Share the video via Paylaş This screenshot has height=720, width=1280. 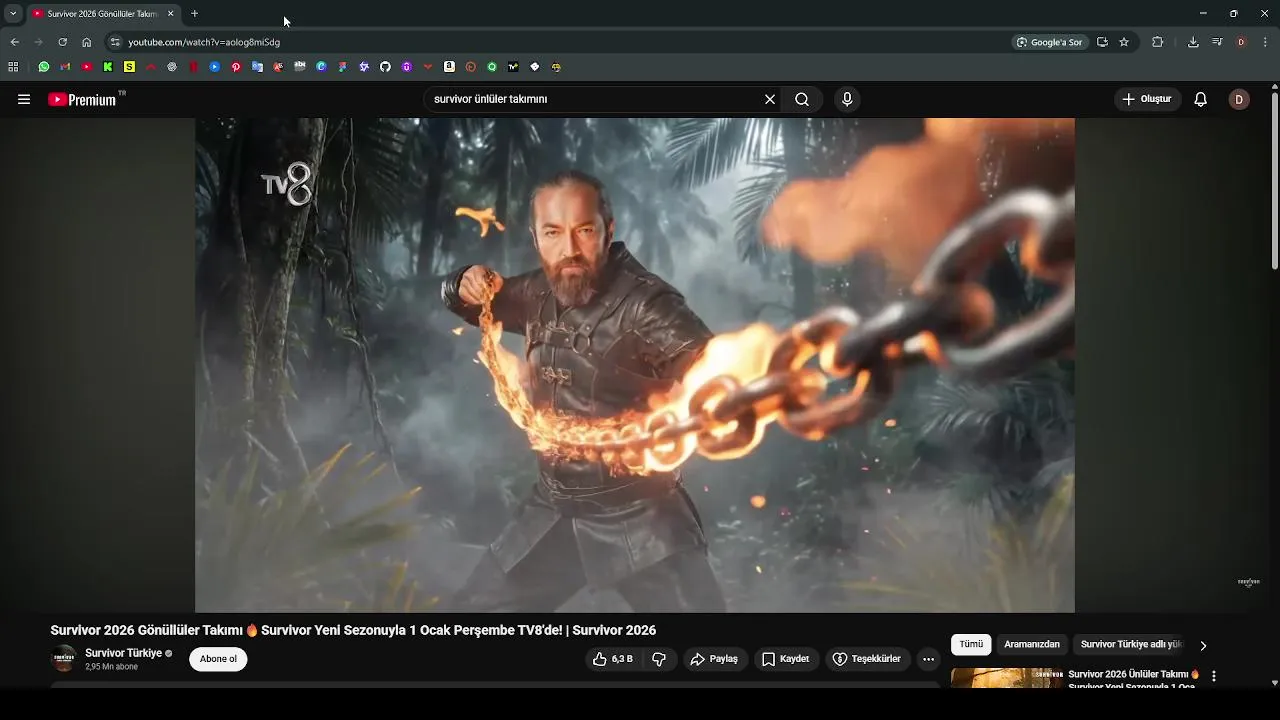point(715,659)
